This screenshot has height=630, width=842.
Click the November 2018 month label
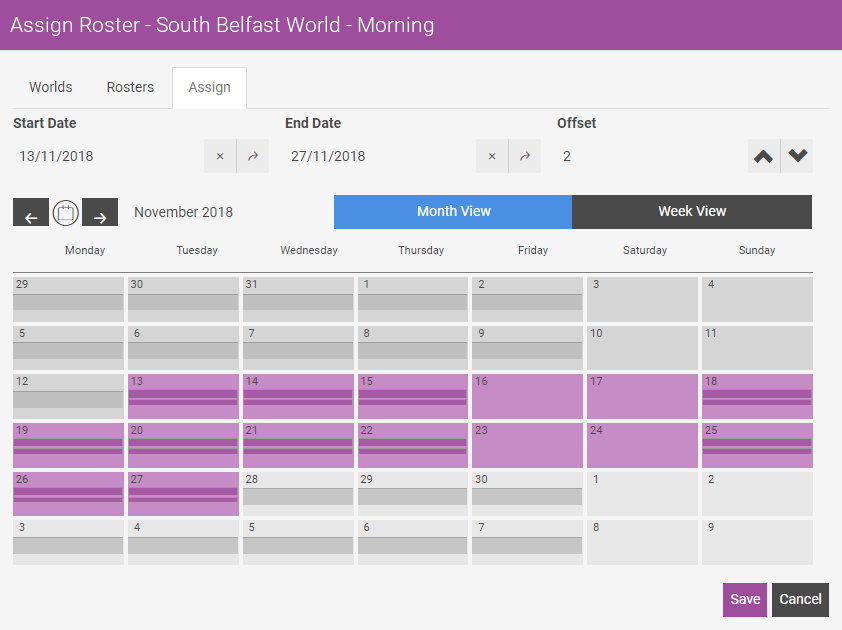coord(184,212)
